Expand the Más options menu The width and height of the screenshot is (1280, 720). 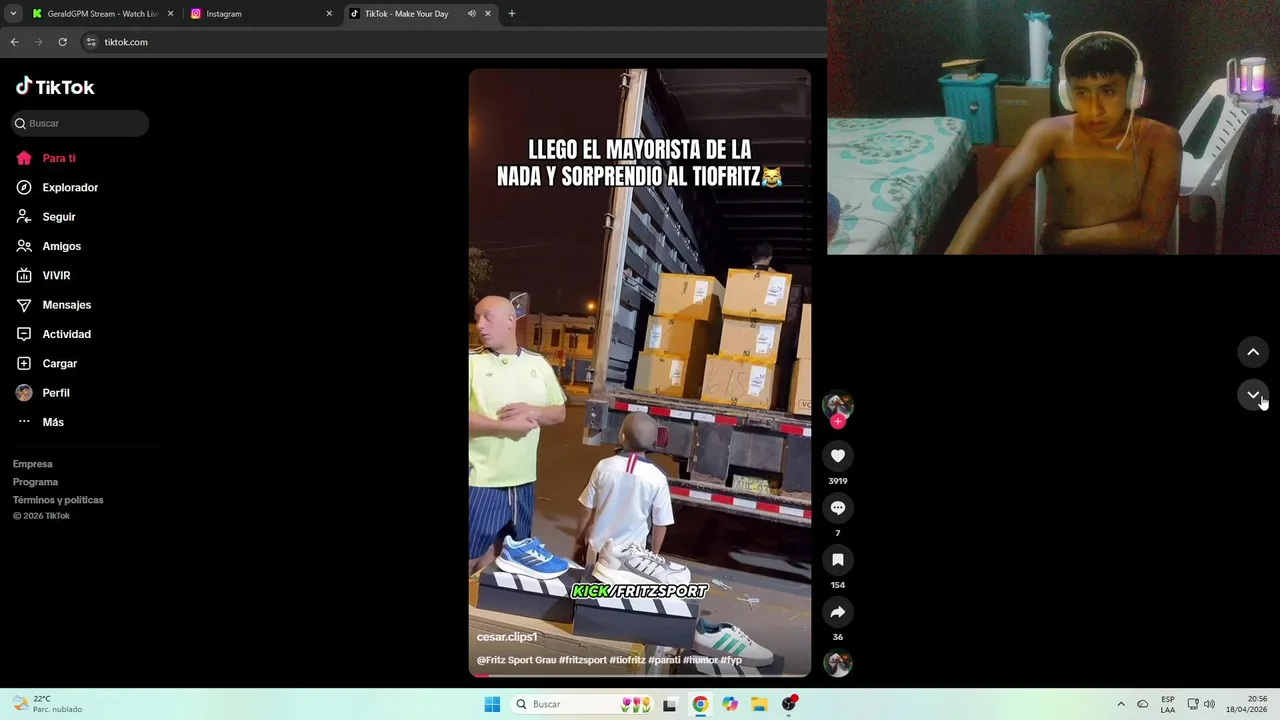(x=40, y=422)
